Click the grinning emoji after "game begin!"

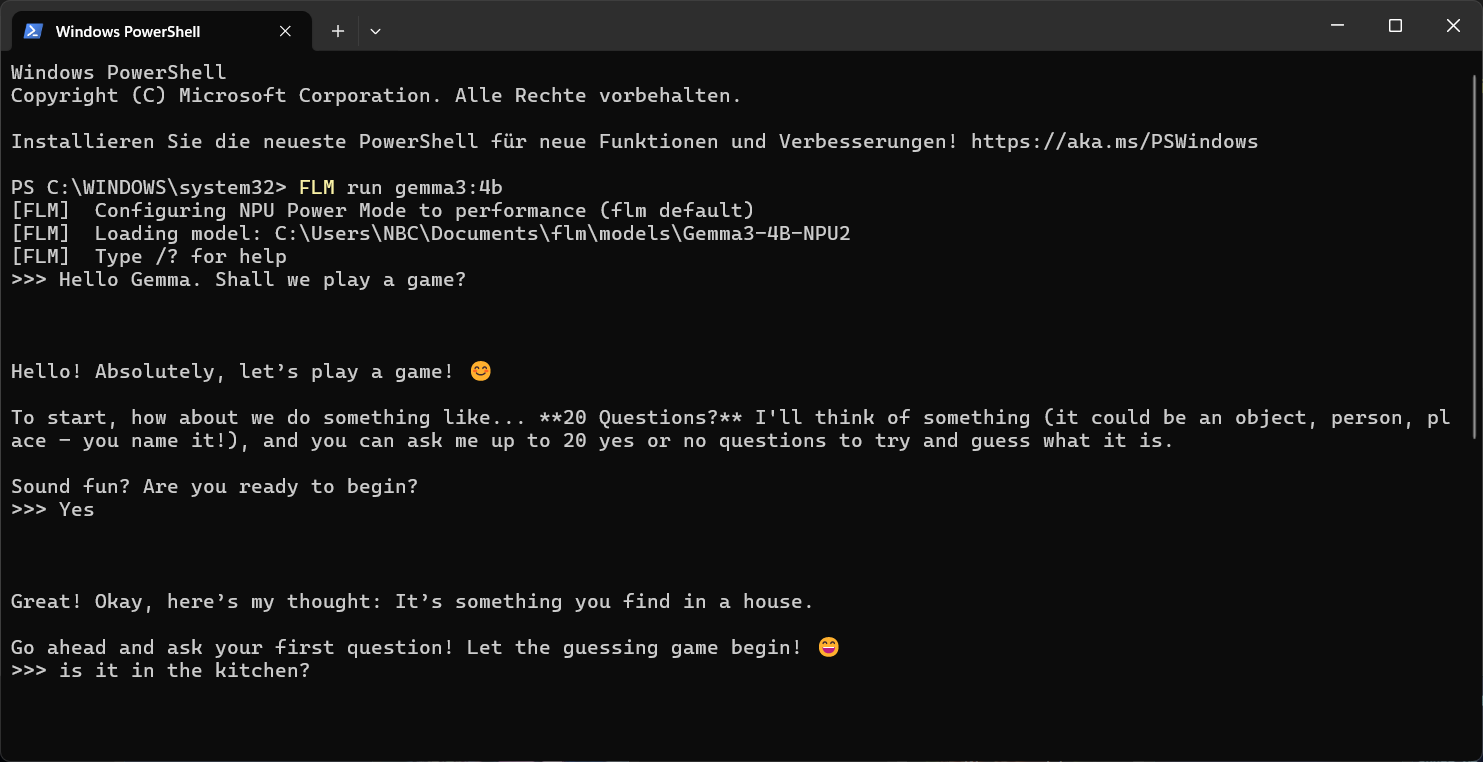(828, 648)
